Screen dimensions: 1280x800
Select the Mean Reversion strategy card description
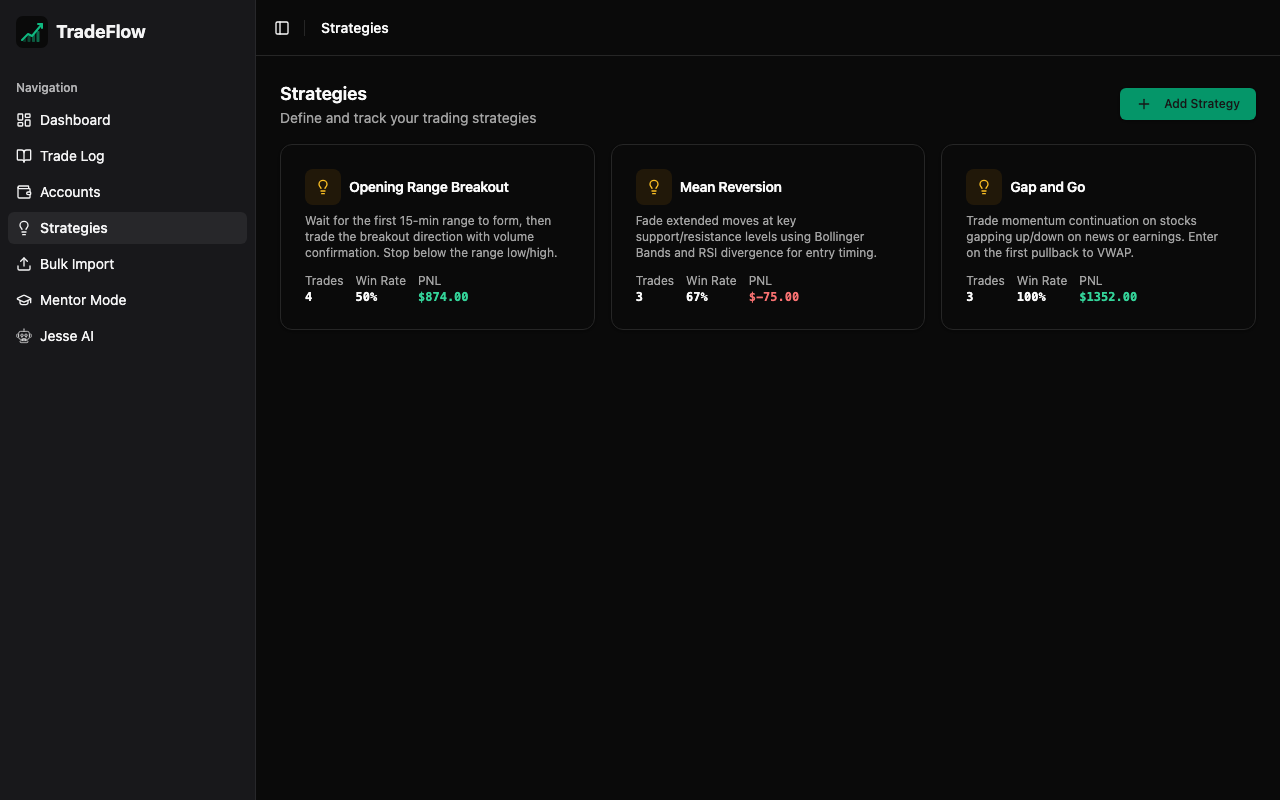[x=756, y=237]
